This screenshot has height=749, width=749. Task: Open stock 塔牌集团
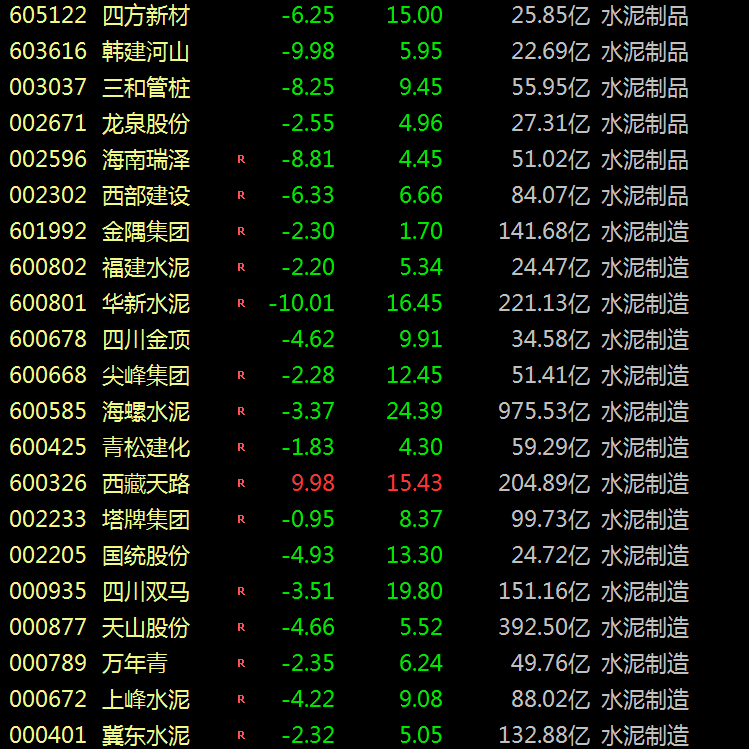(x=146, y=519)
